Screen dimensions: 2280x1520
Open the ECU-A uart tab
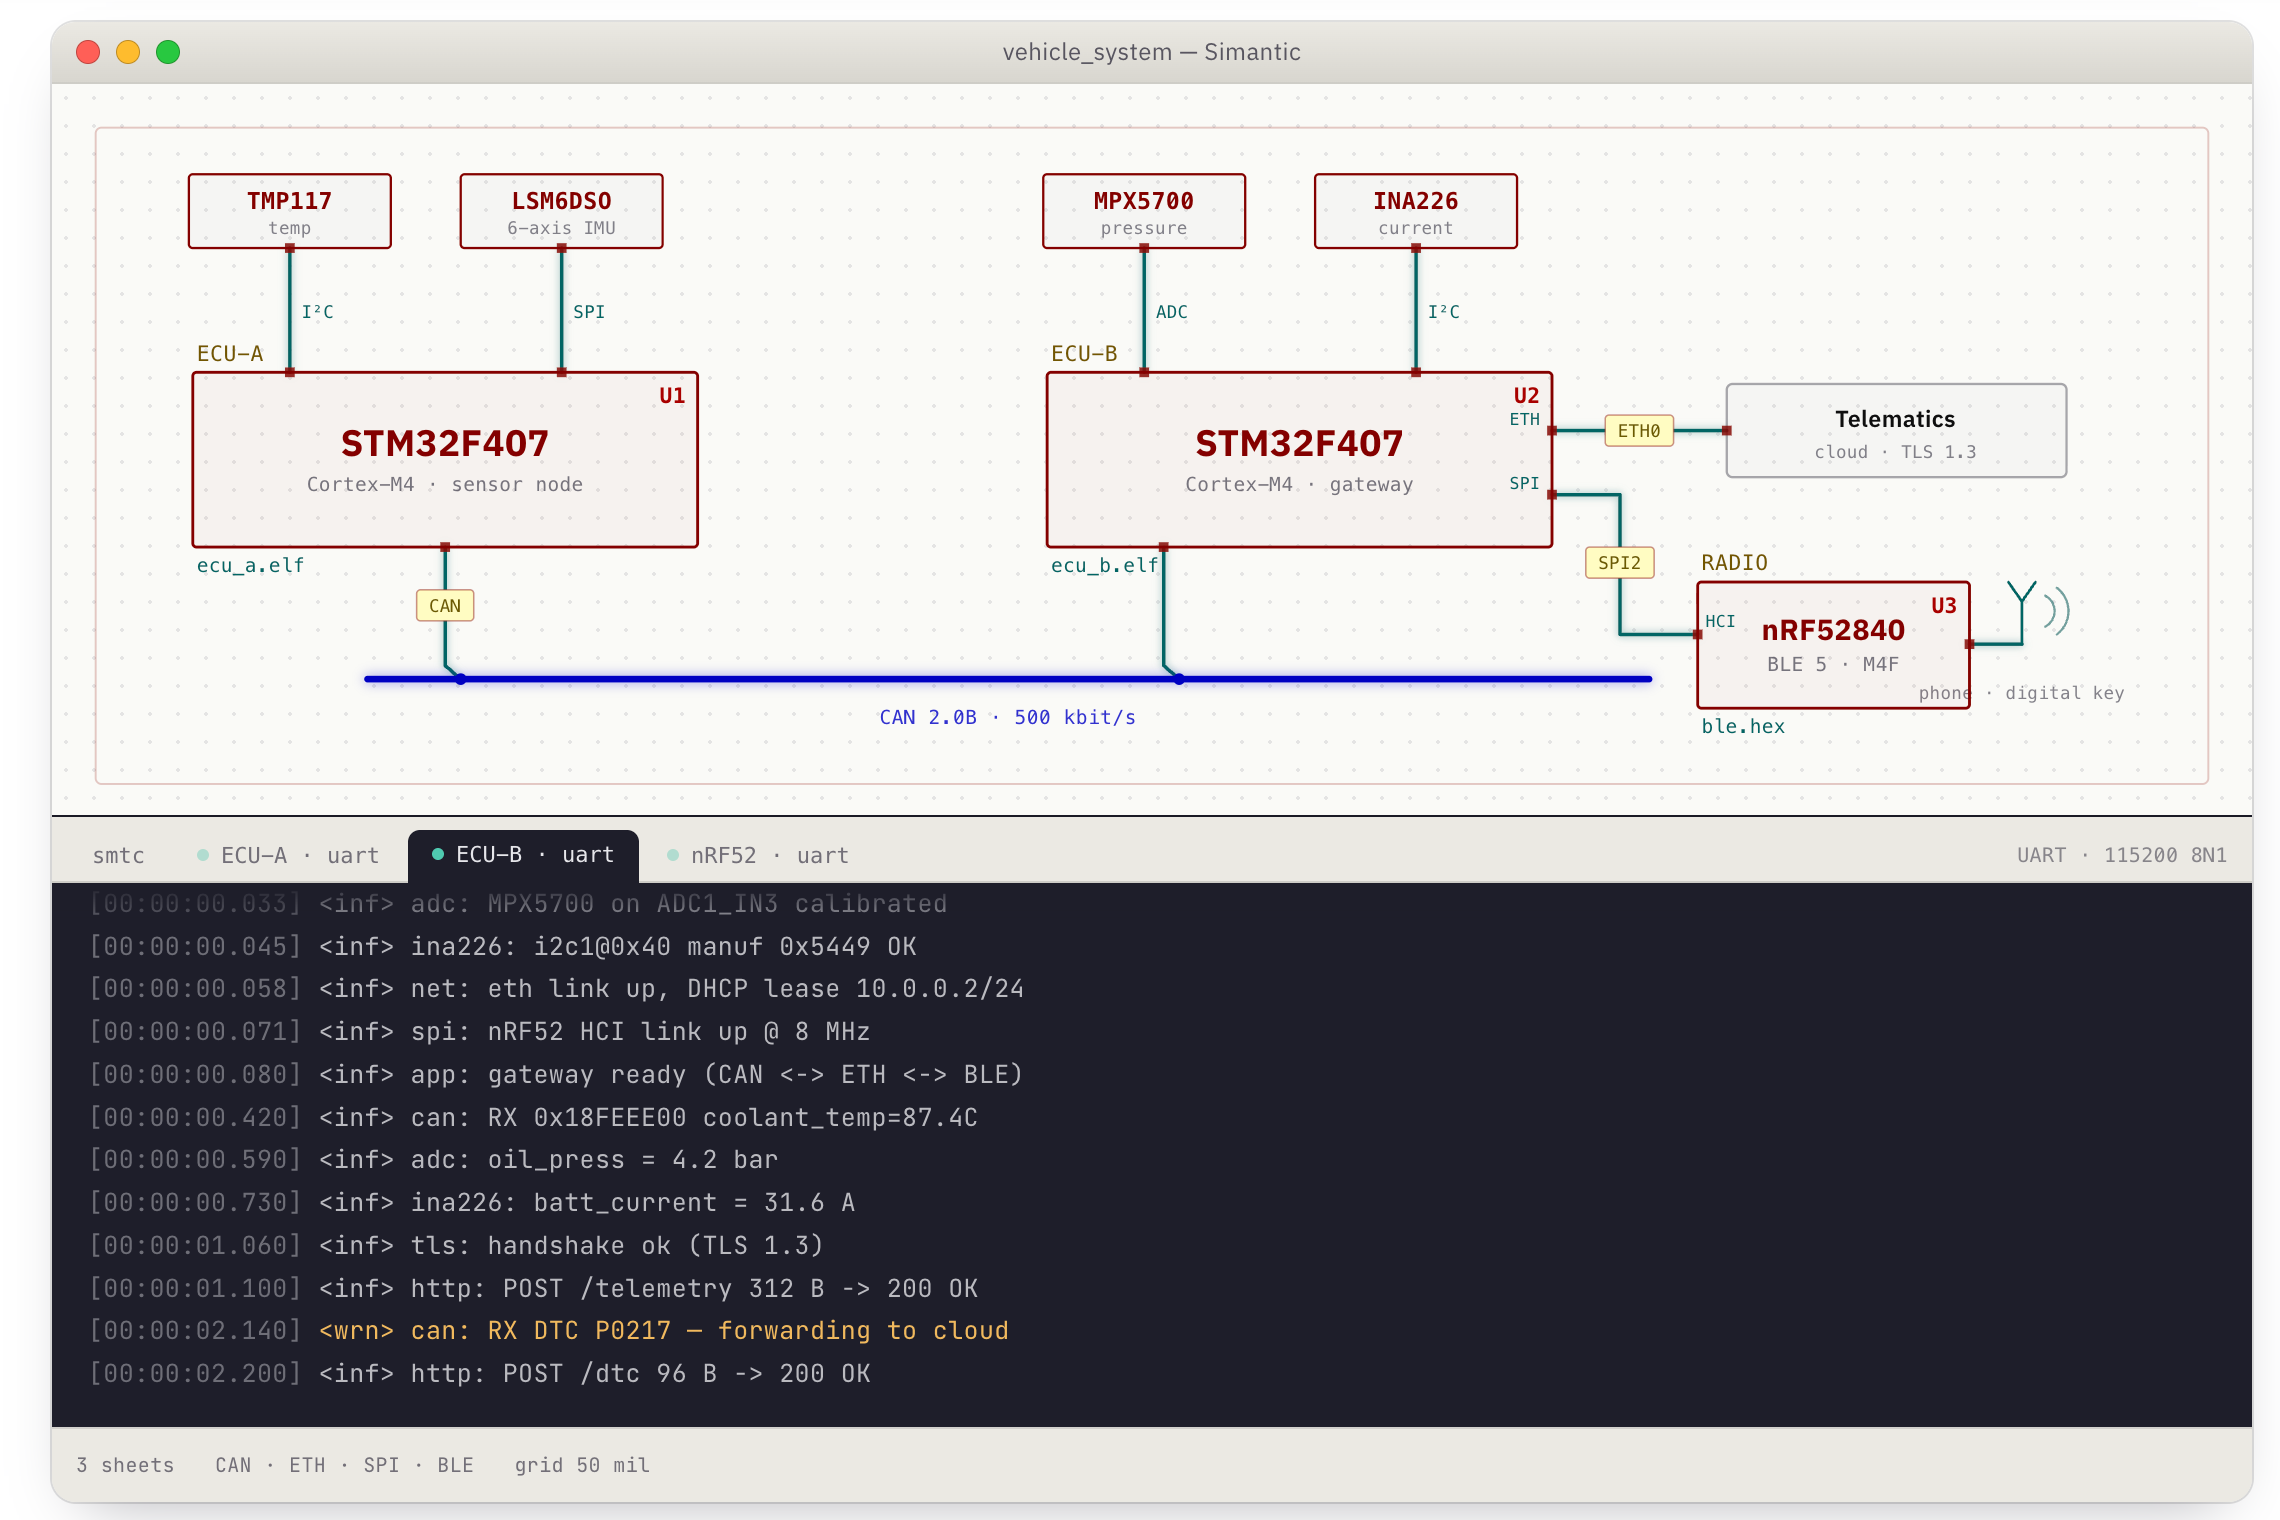tap(288, 856)
